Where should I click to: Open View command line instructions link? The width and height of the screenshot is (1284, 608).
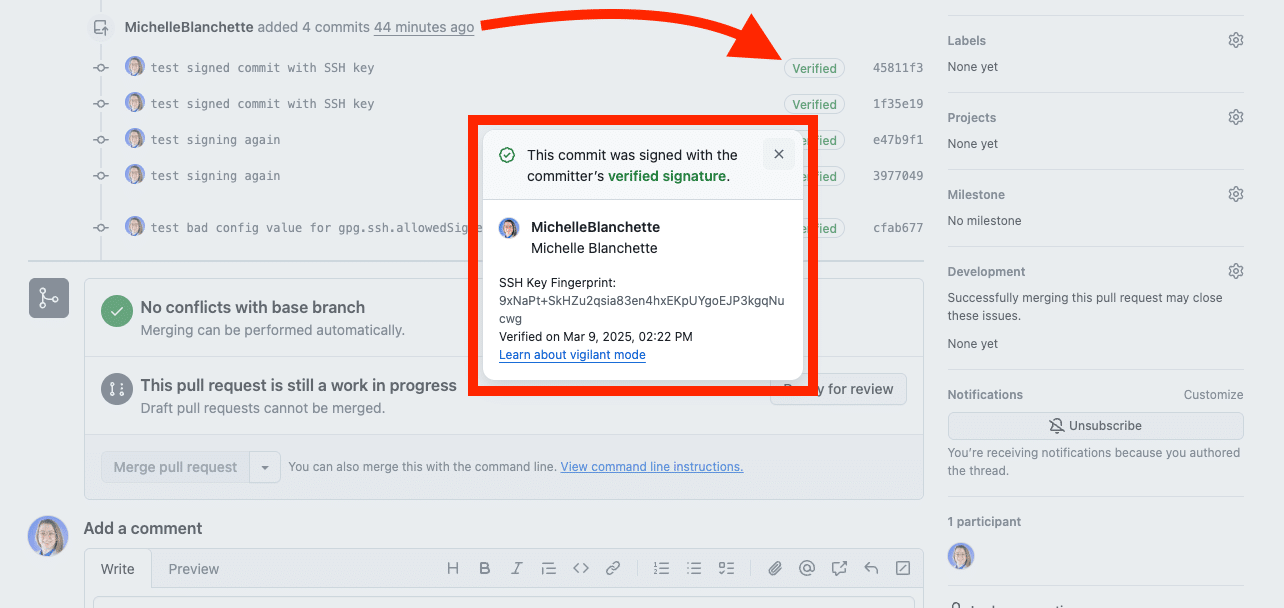651,466
